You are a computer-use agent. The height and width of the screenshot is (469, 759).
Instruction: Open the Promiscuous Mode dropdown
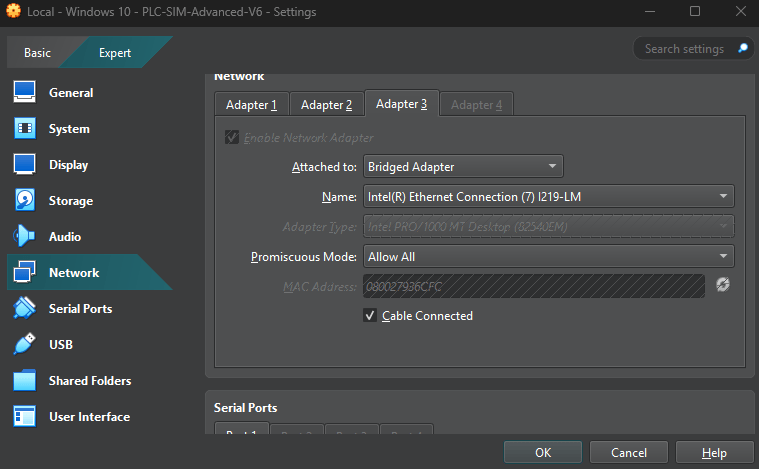tap(548, 257)
